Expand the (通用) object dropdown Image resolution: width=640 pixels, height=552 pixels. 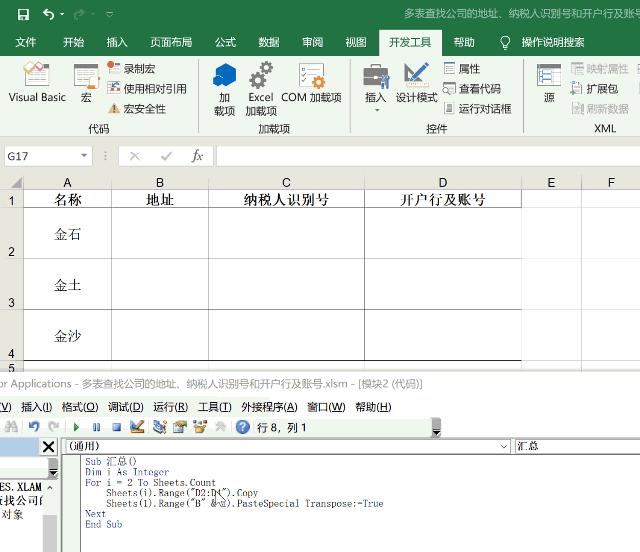[504, 446]
